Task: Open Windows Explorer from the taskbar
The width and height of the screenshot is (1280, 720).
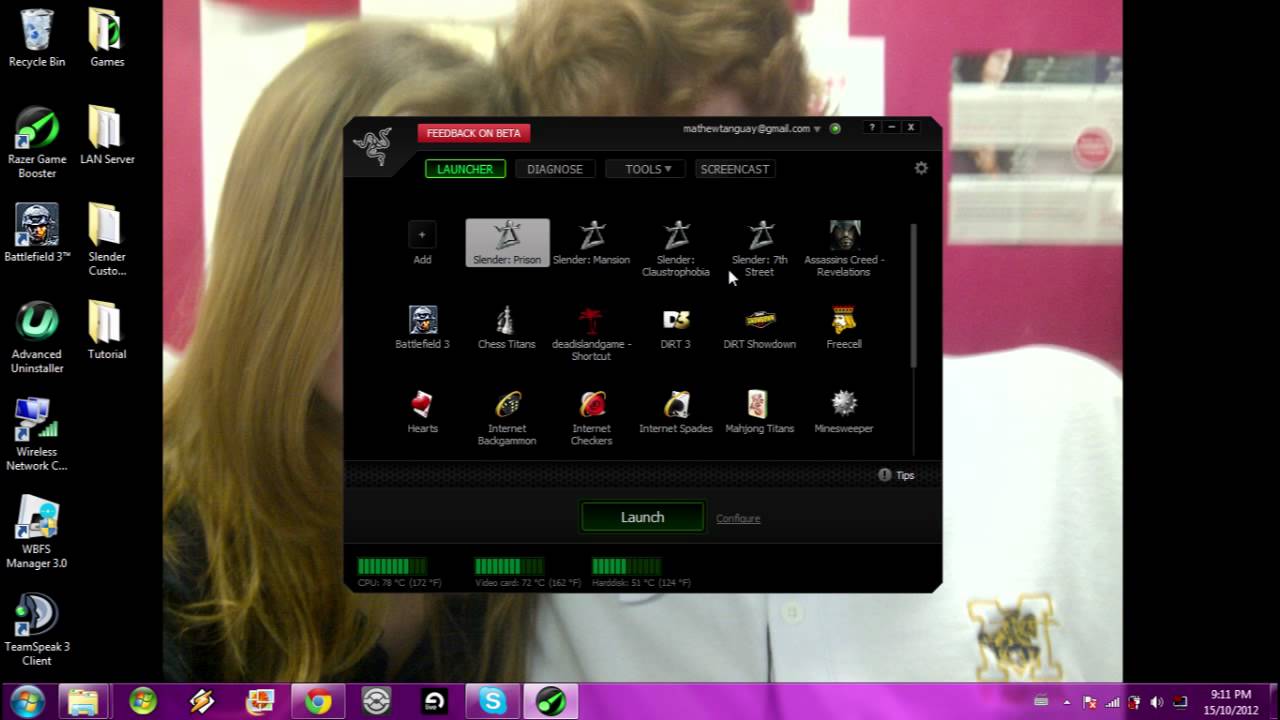Action: coord(82,702)
